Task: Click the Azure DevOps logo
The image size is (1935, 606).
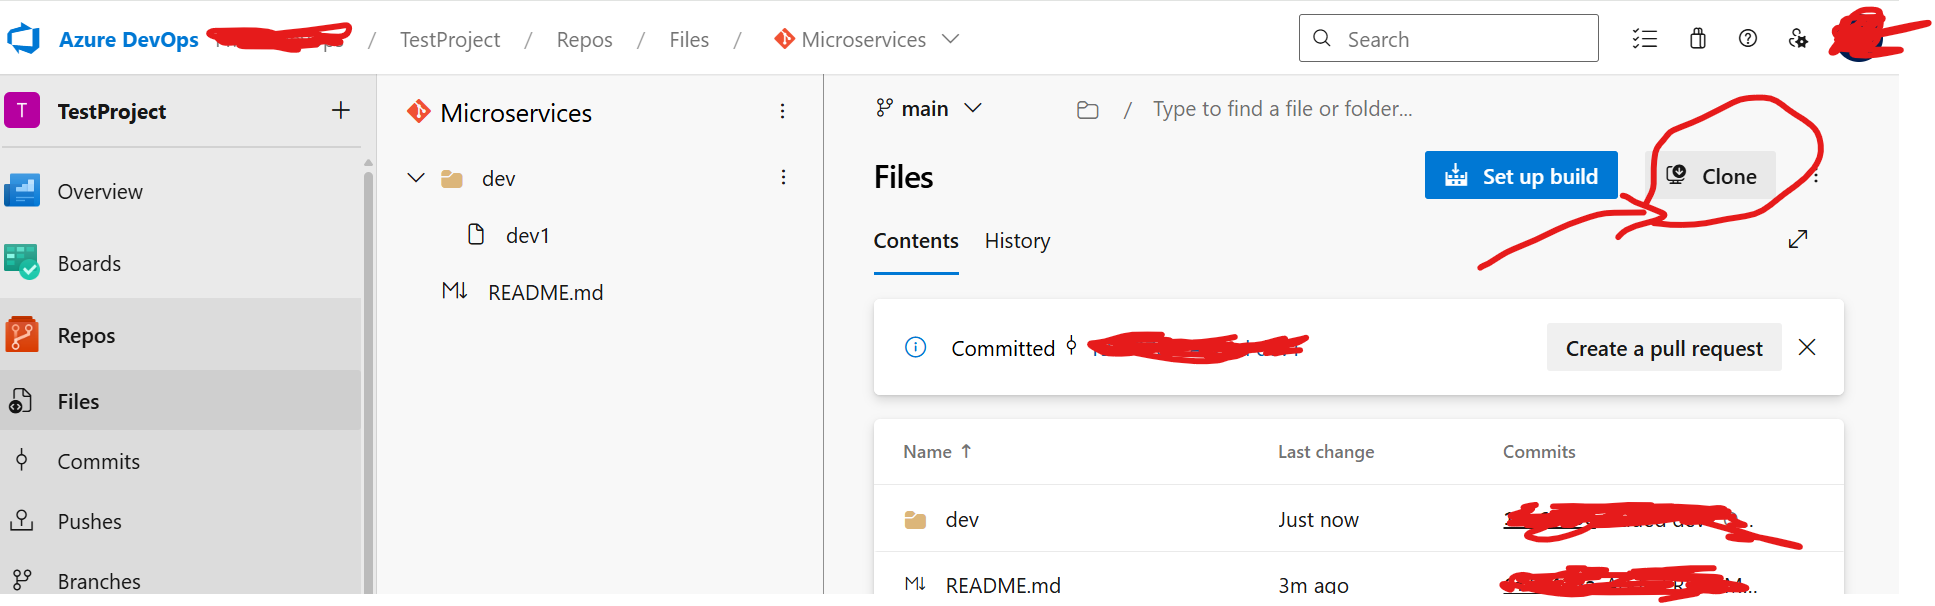Action: click(25, 38)
